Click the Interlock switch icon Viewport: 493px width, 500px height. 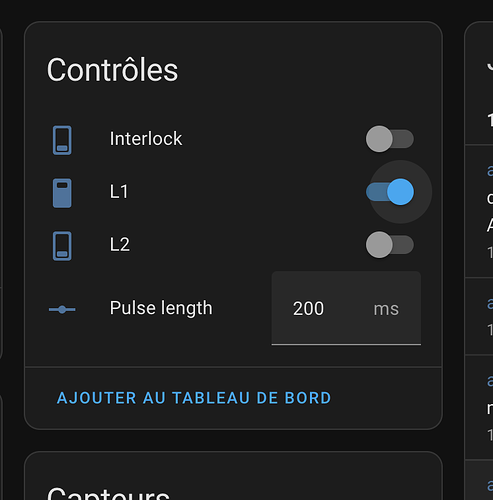pyautogui.click(x=62, y=140)
